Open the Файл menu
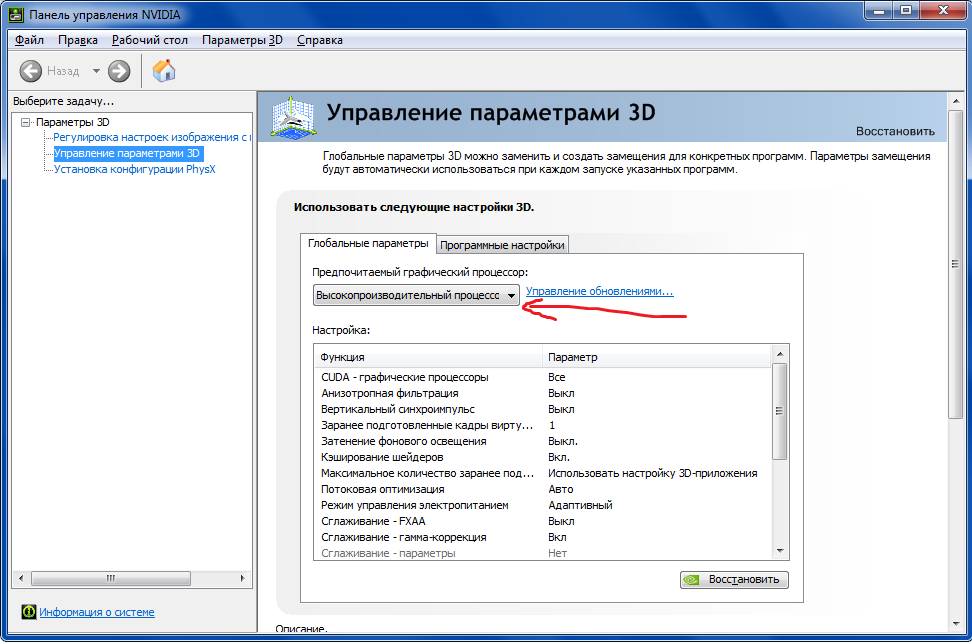The width and height of the screenshot is (972, 644). [30, 40]
